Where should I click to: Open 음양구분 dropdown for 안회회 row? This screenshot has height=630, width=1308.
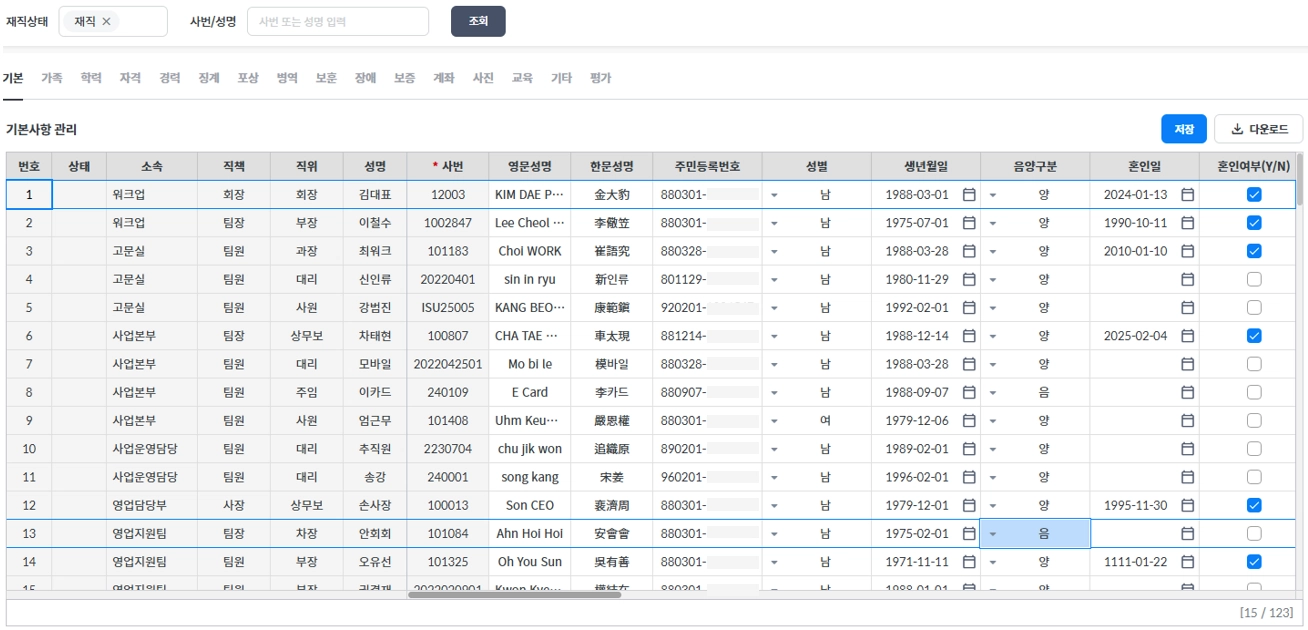993,534
